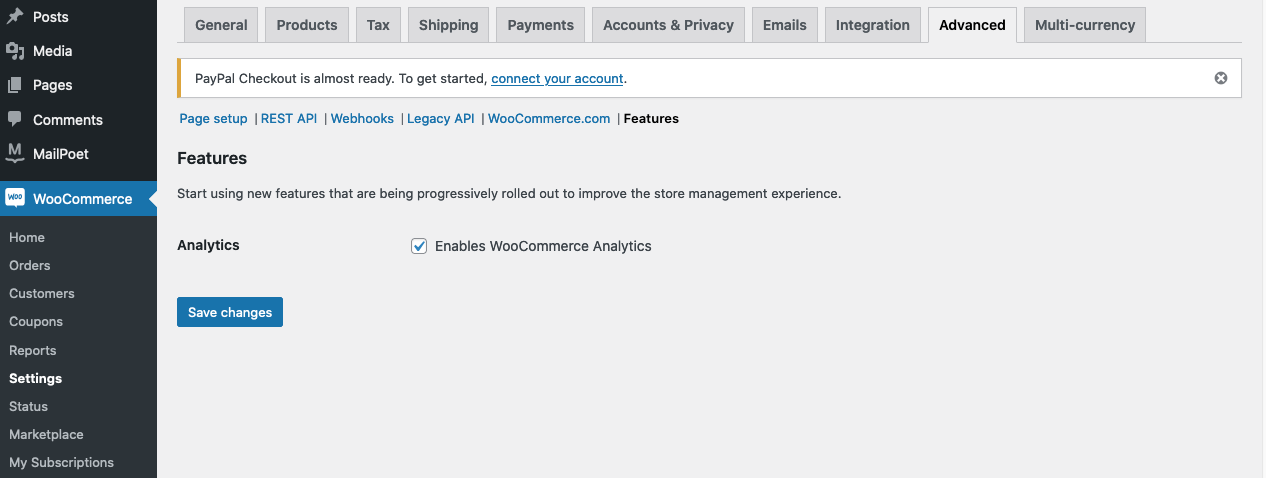Dismiss the PayPal Checkout notice

click(1220, 78)
